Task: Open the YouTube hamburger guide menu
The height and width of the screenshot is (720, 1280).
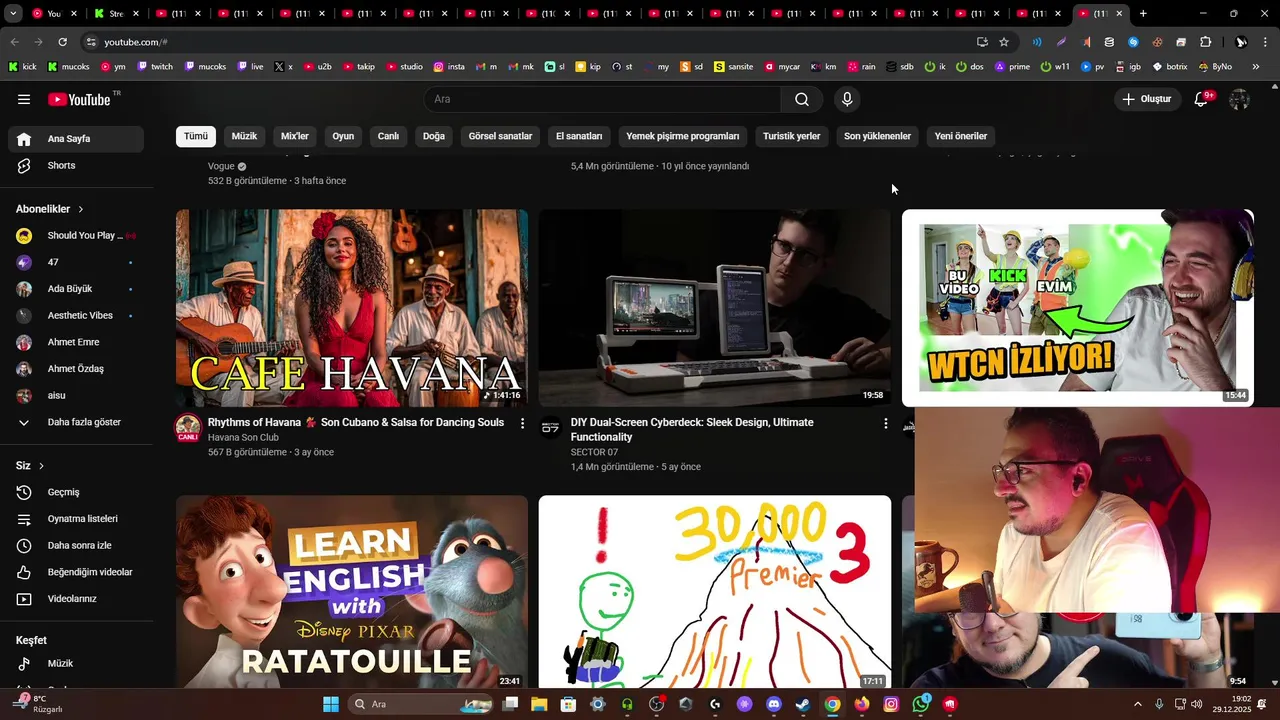Action: click(x=24, y=99)
